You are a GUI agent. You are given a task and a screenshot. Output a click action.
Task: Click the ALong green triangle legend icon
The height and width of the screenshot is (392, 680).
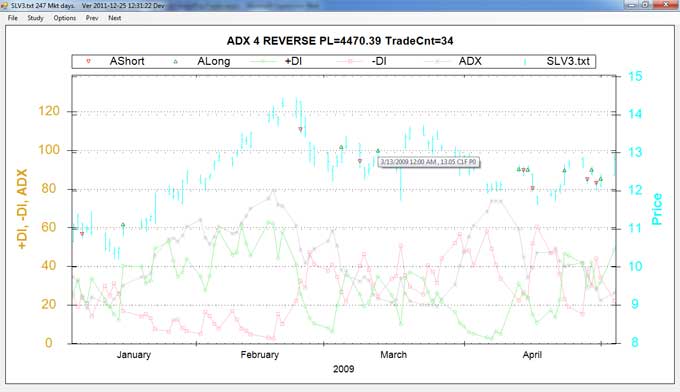pos(175,62)
